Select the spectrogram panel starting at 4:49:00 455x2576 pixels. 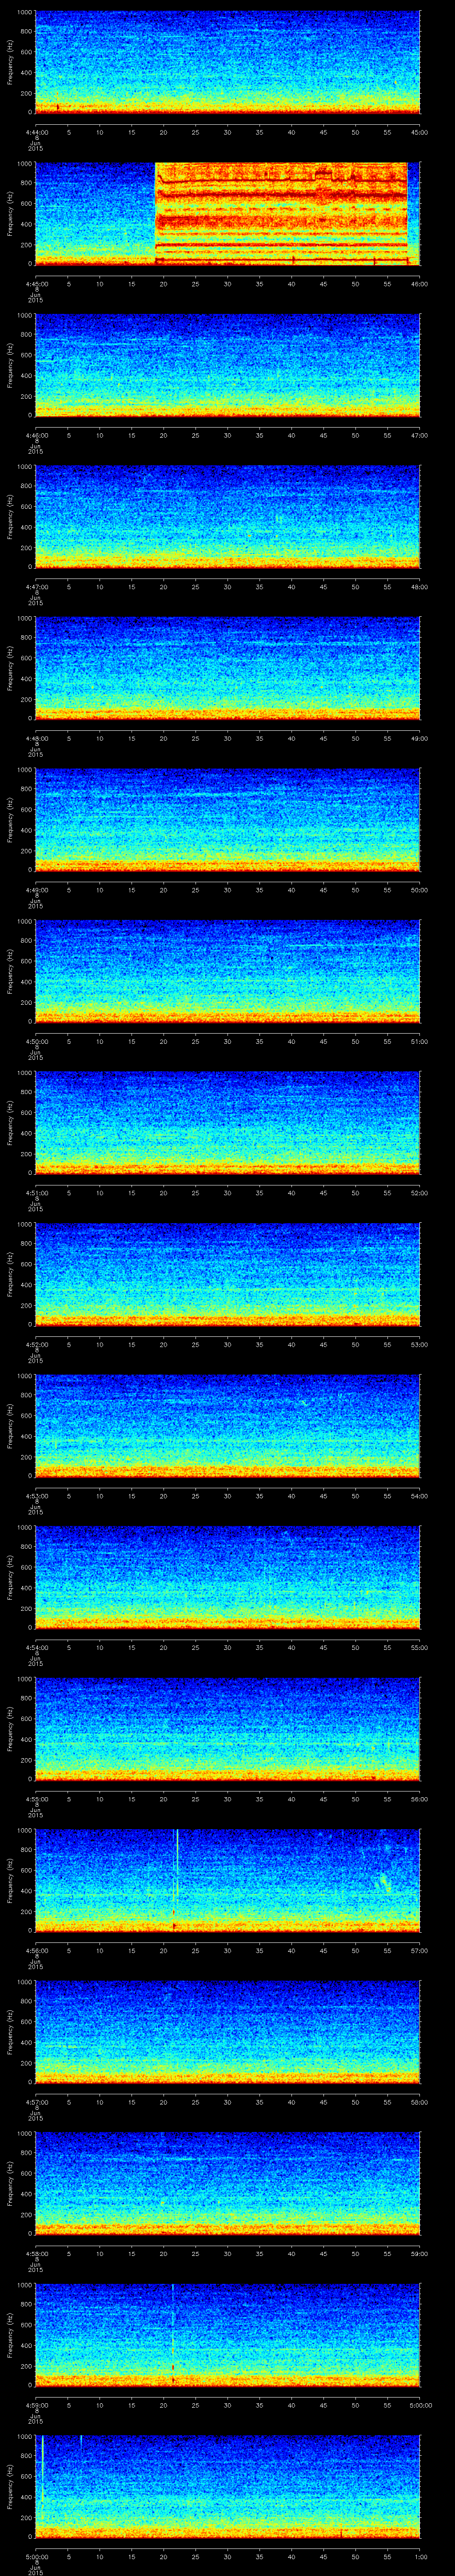(x=227, y=819)
